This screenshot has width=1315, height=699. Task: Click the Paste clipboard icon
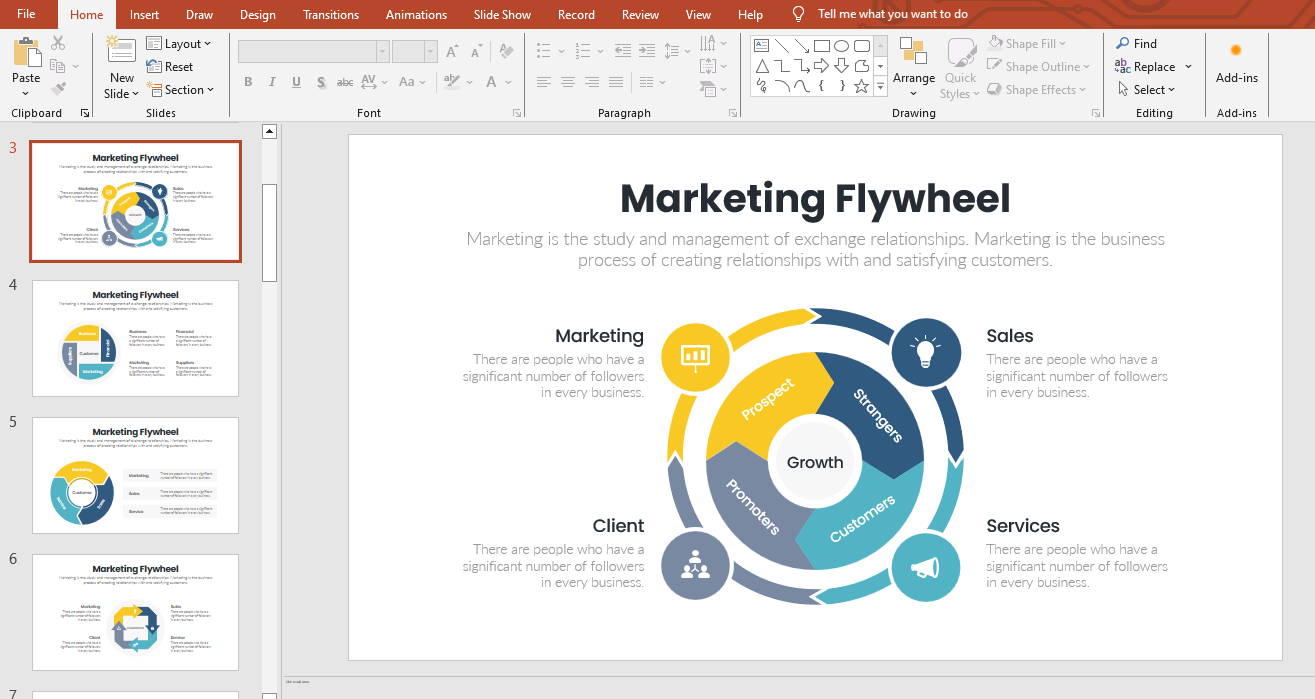tap(27, 53)
